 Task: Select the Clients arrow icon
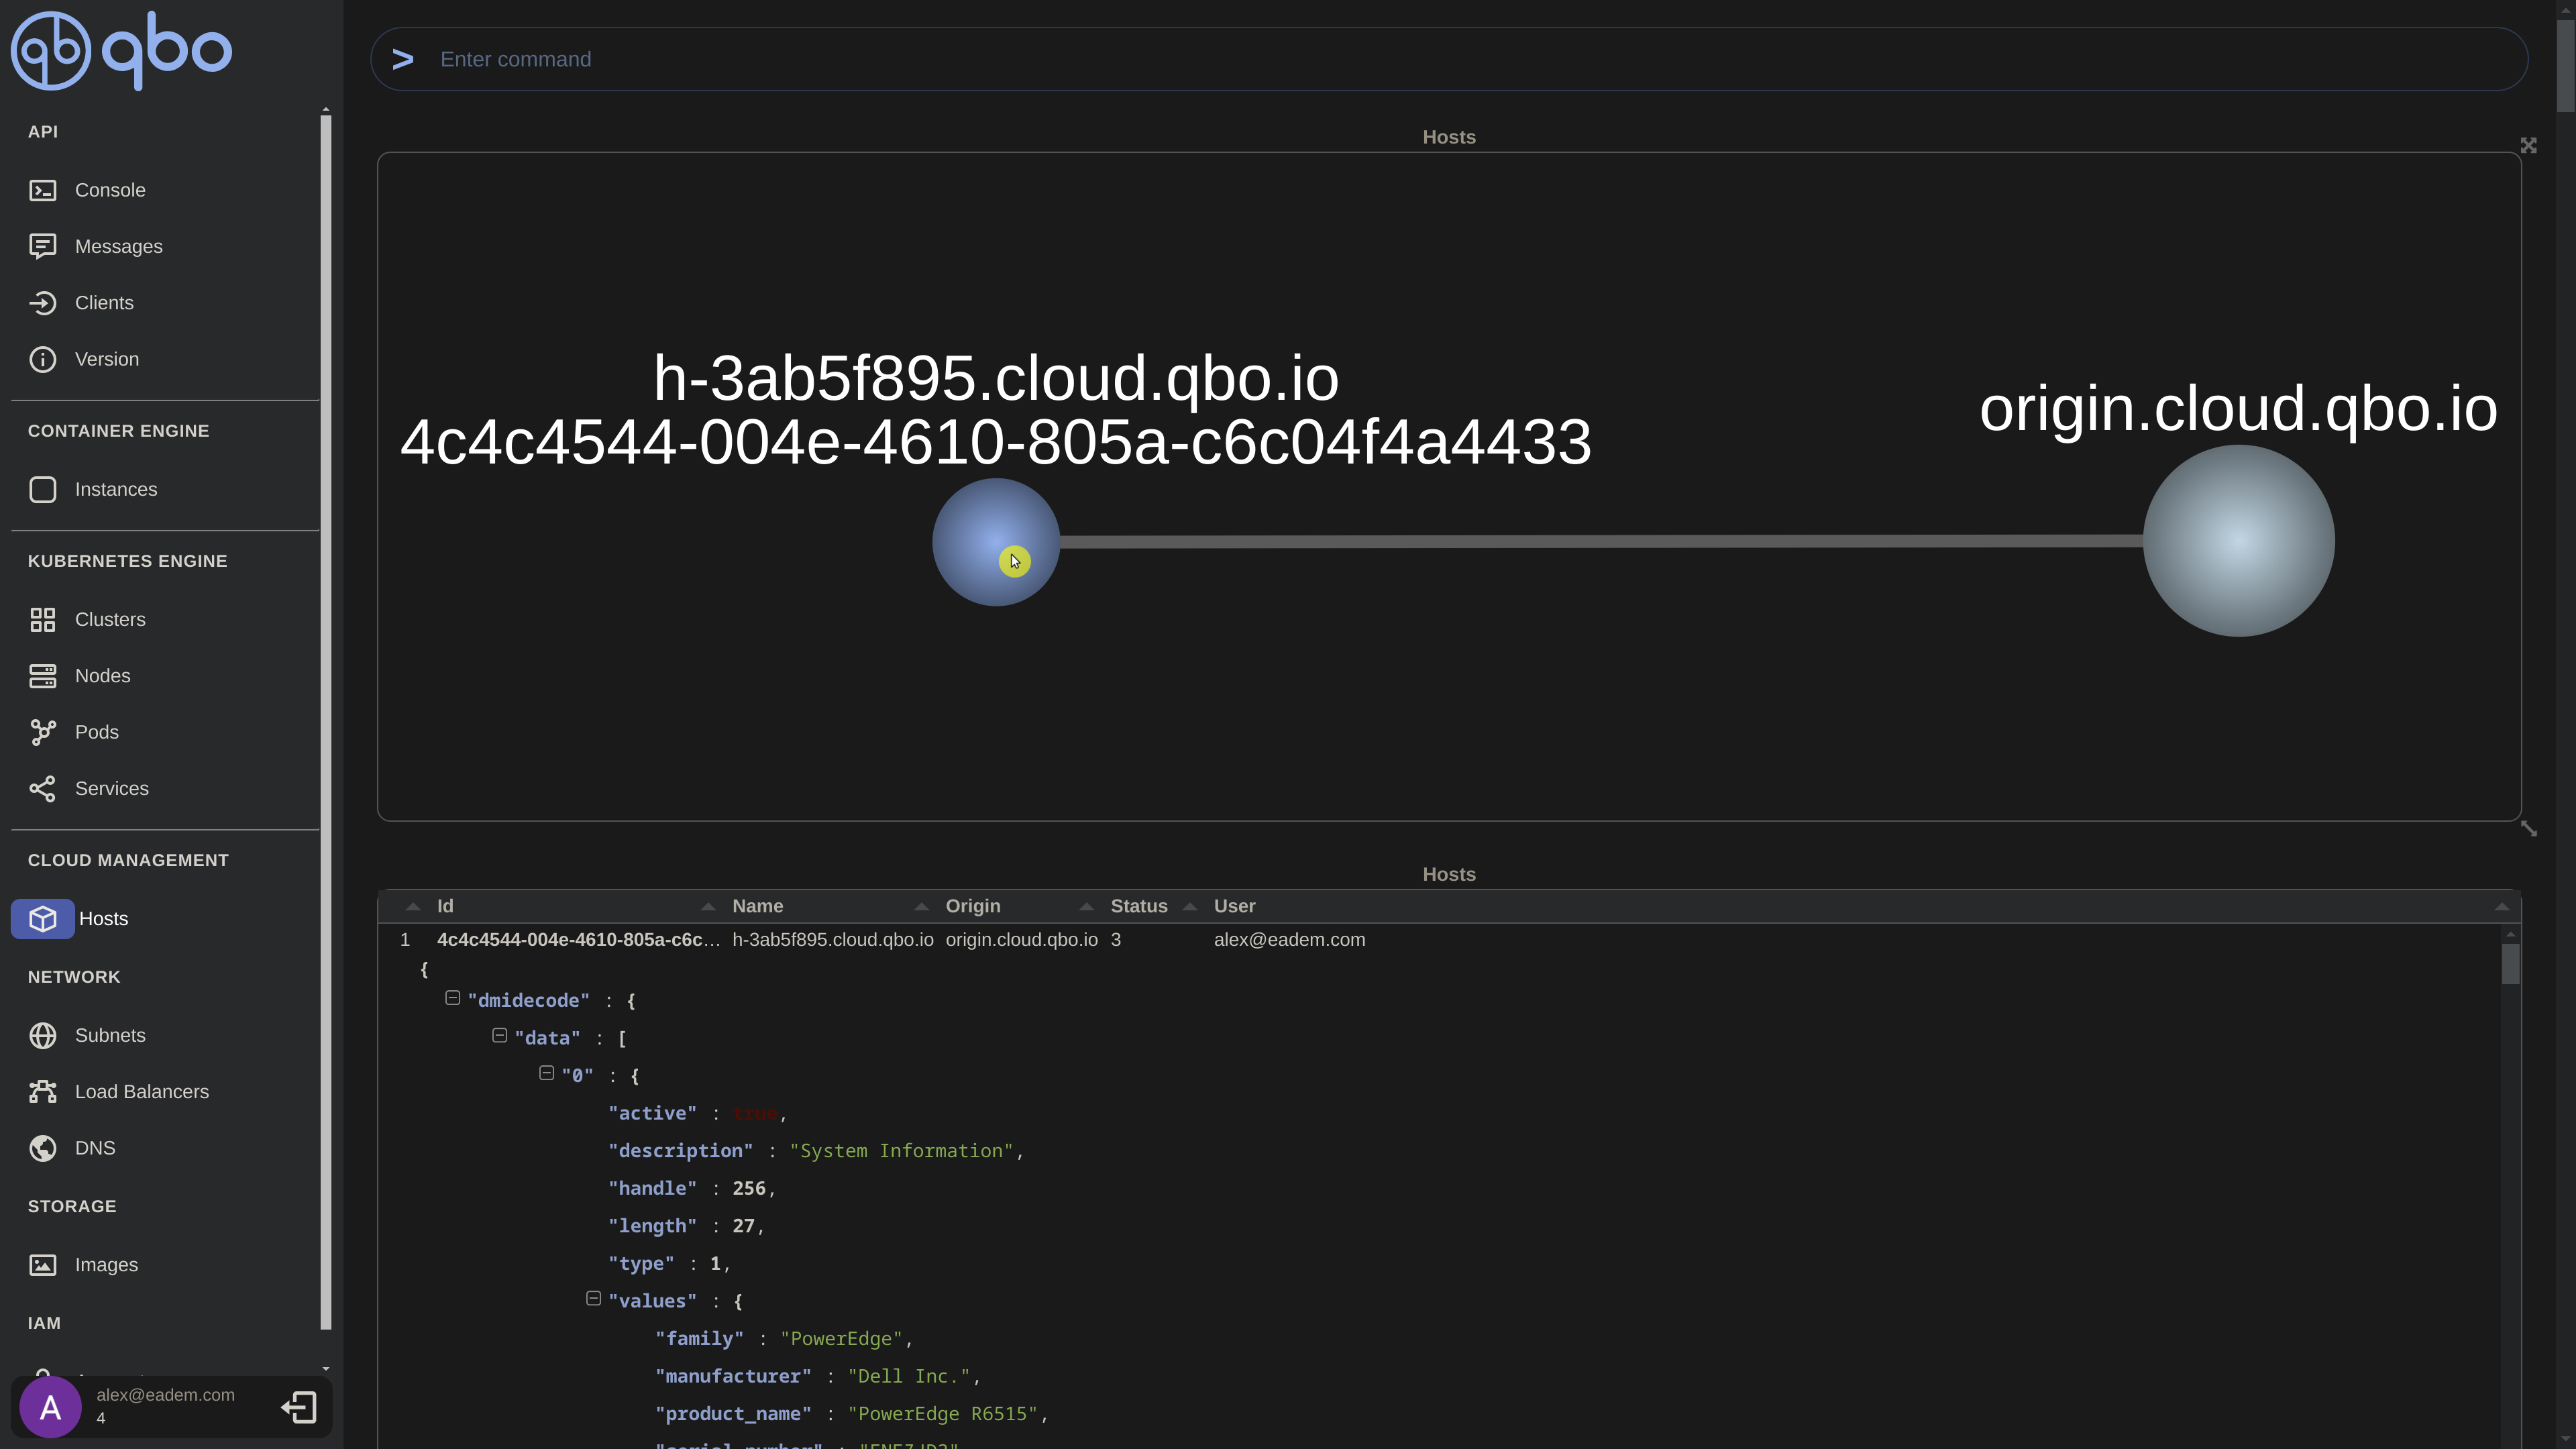pyautogui.click(x=43, y=303)
